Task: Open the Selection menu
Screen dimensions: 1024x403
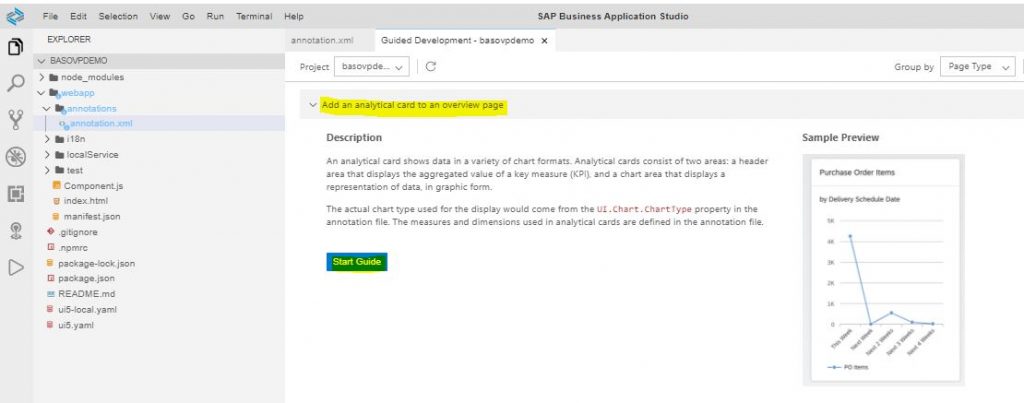Action: 118,16
